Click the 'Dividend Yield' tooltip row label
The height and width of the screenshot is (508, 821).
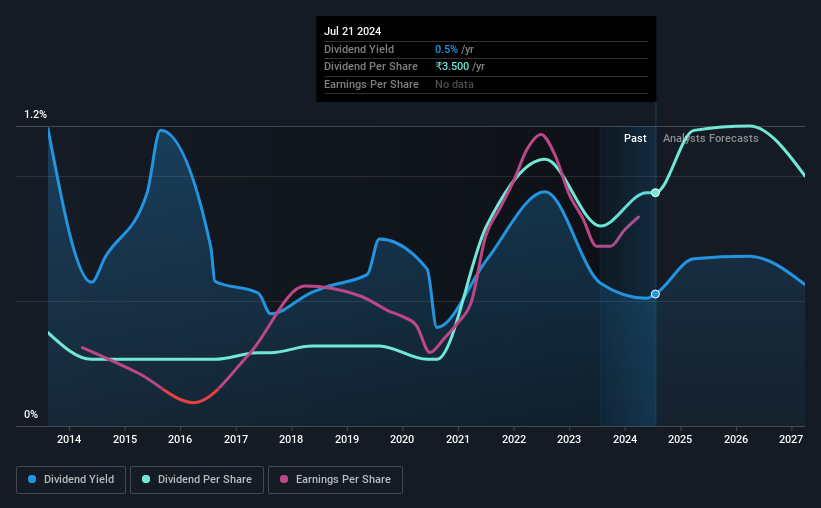click(359, 49)
